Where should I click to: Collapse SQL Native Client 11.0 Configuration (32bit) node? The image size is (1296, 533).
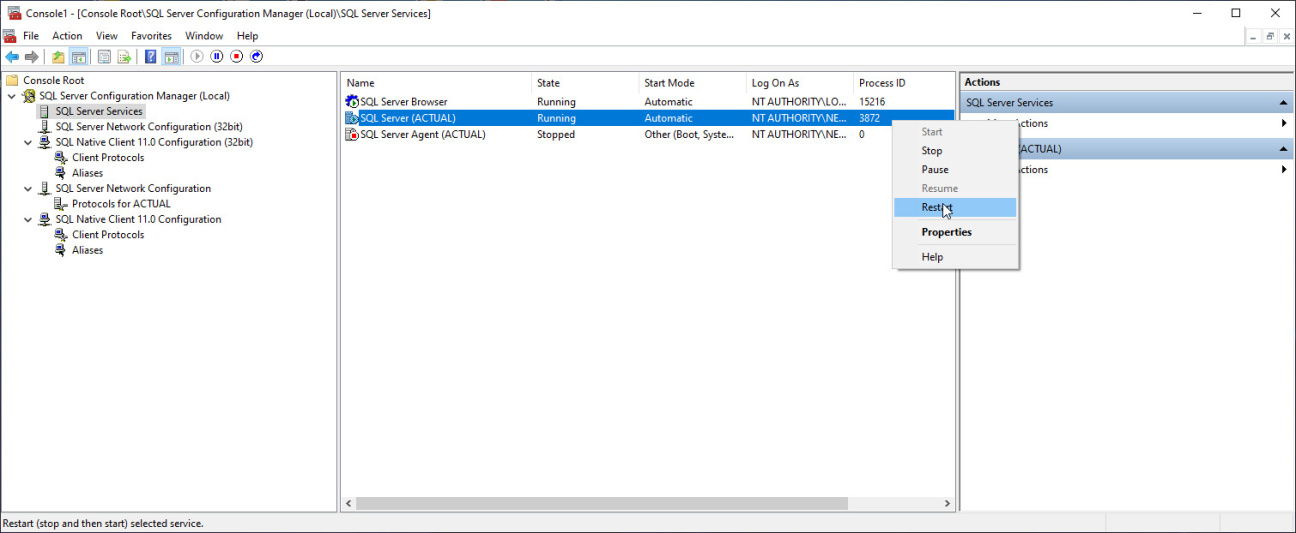28,142
